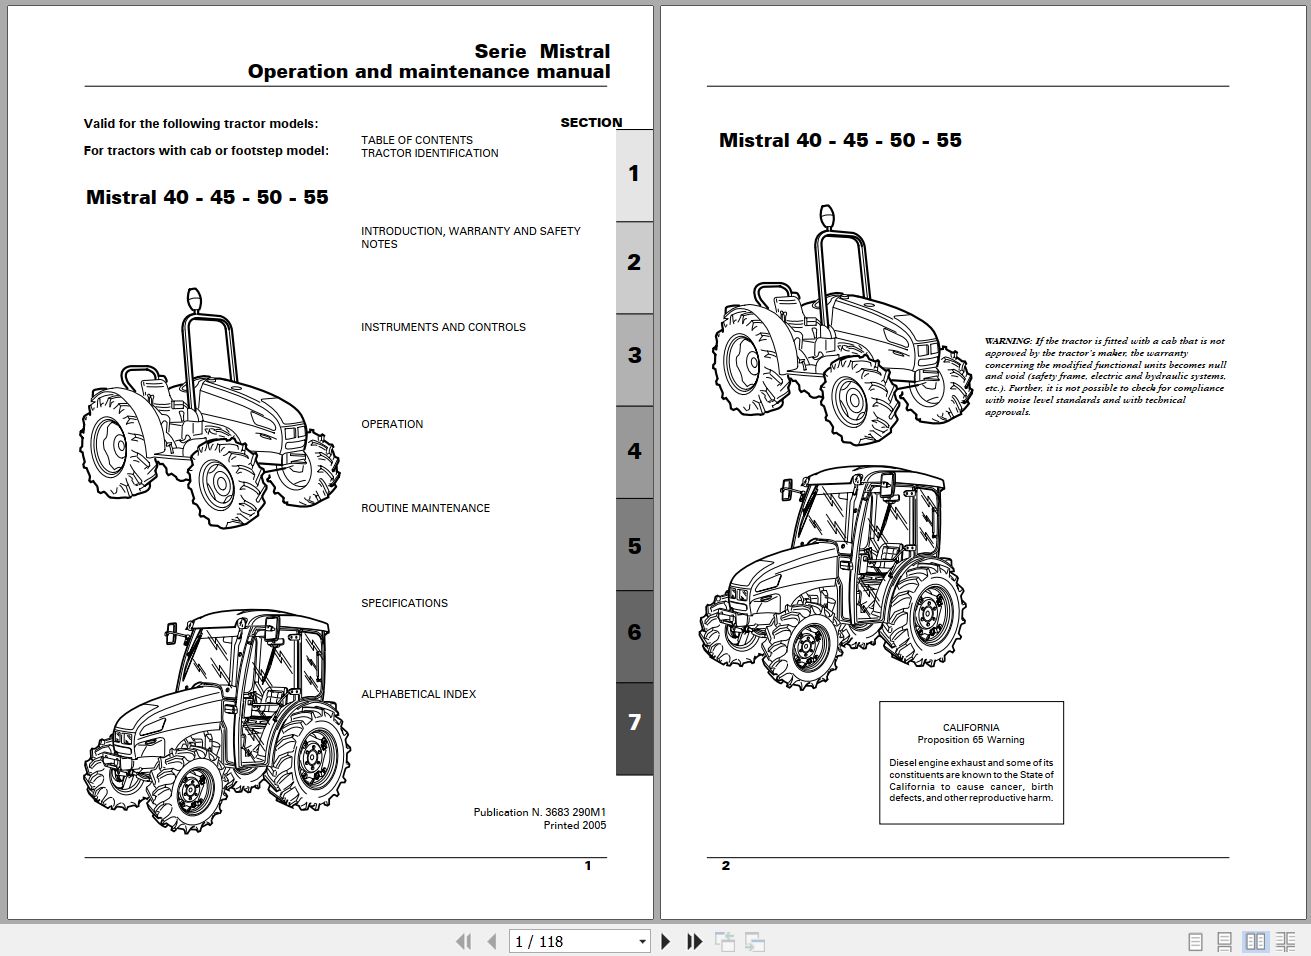The width and height of the screenshot is (1311, 956).
Task: Switch to single page layout
Action: point(1195,942)
